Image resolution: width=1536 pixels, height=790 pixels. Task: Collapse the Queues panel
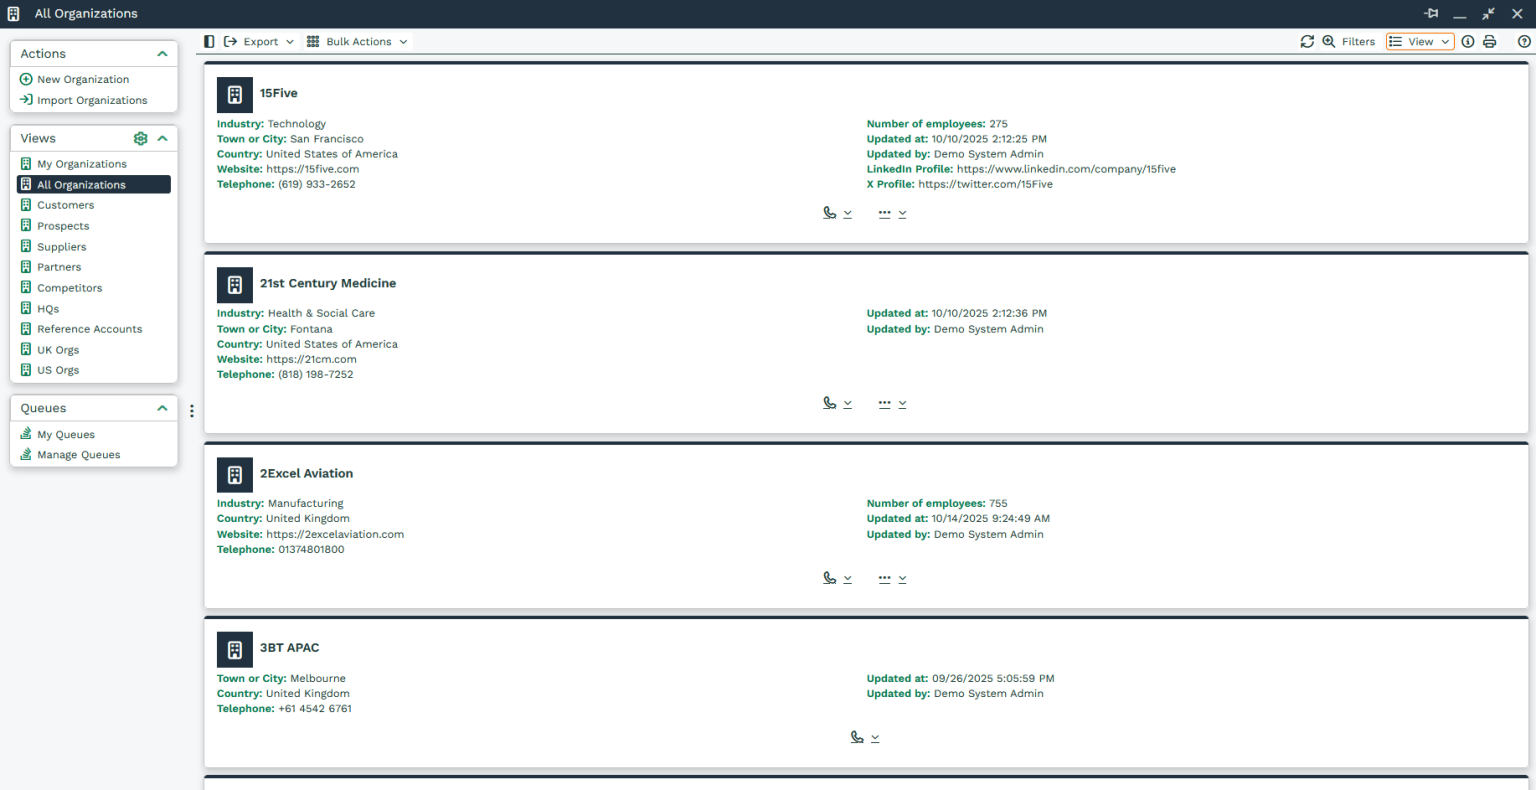162,408
